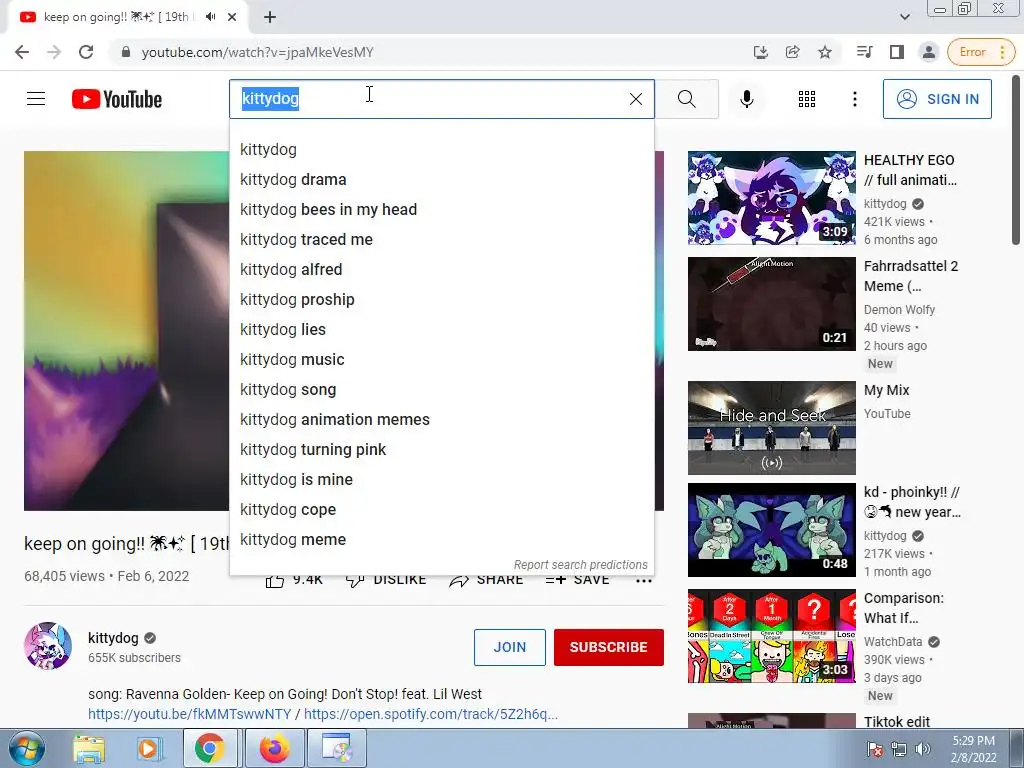
Task: Select the 'kittydog proship' suggestion
Action: tap(441, 300)
